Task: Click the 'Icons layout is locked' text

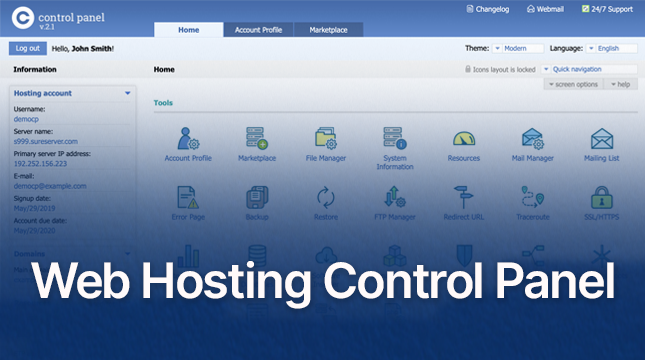Action: [x=504, y=69]
